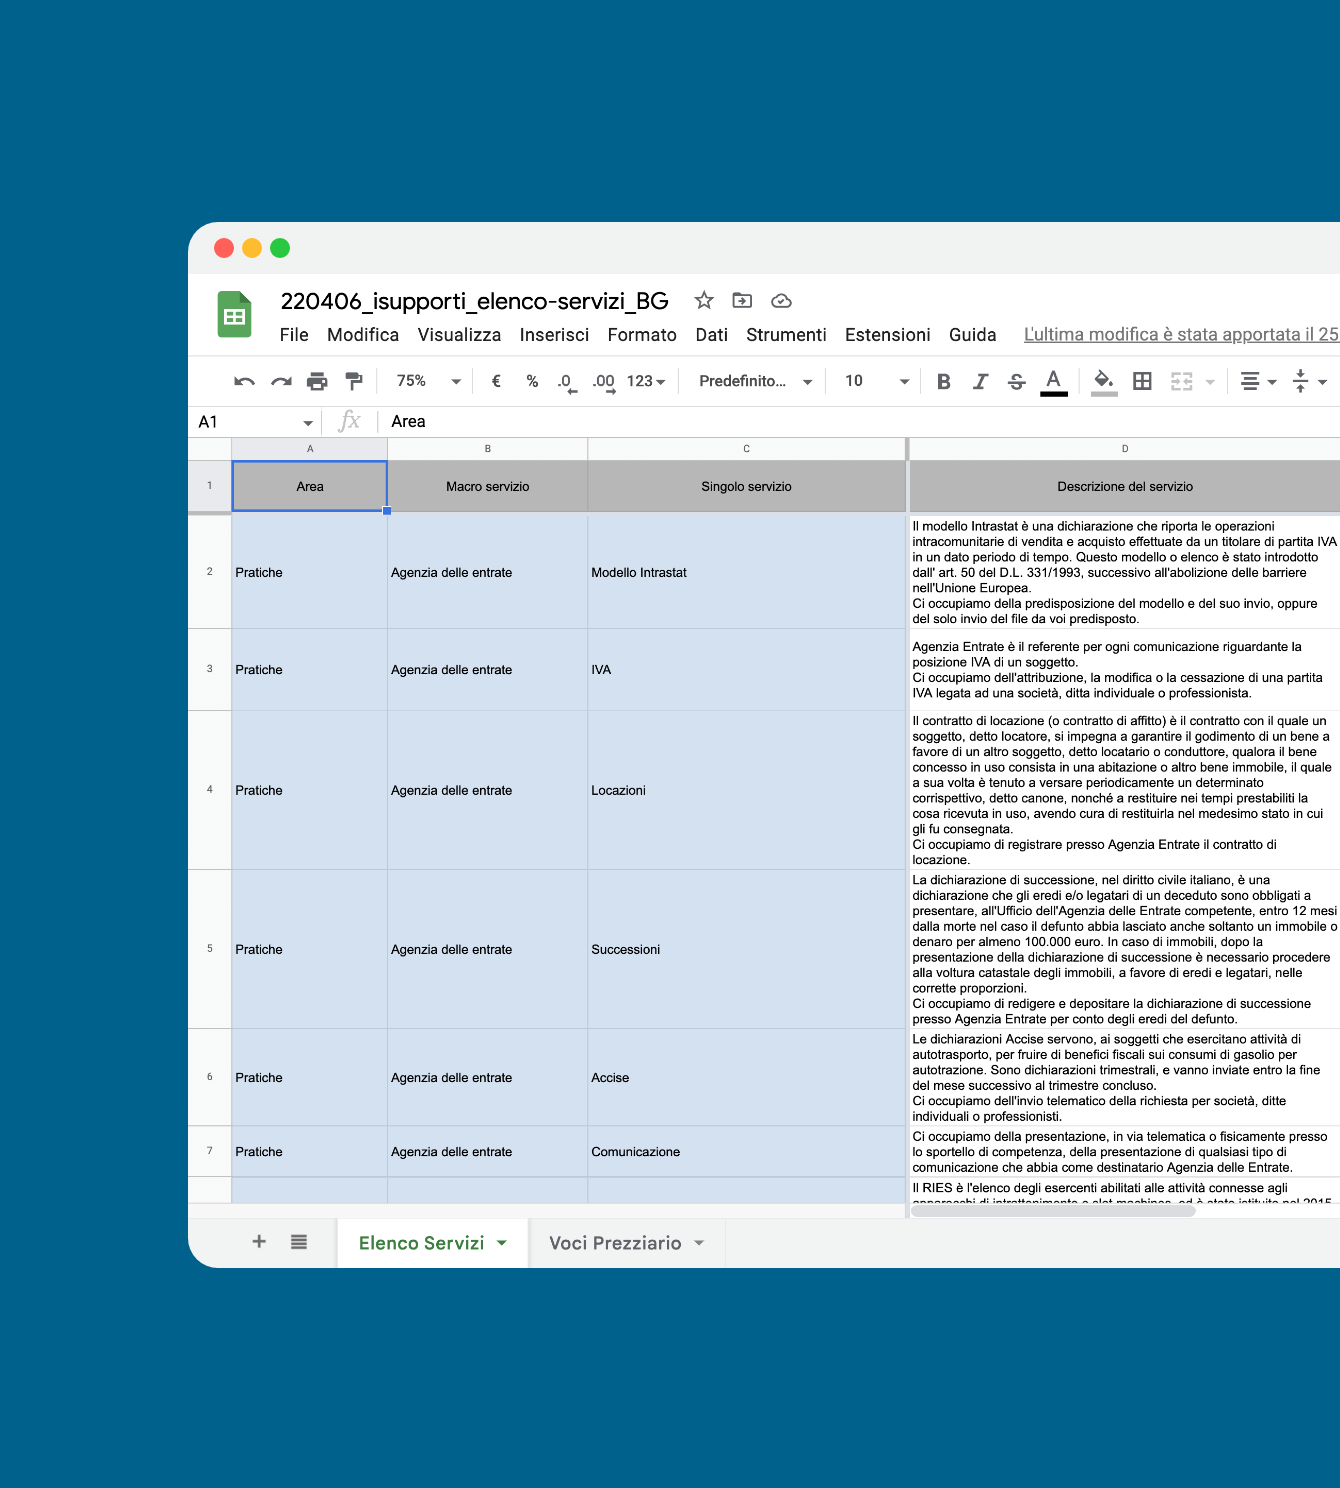The image size is (1340, 1488).
Task: Open the font size 10 dropdown
Action: [x=877, y=381]
